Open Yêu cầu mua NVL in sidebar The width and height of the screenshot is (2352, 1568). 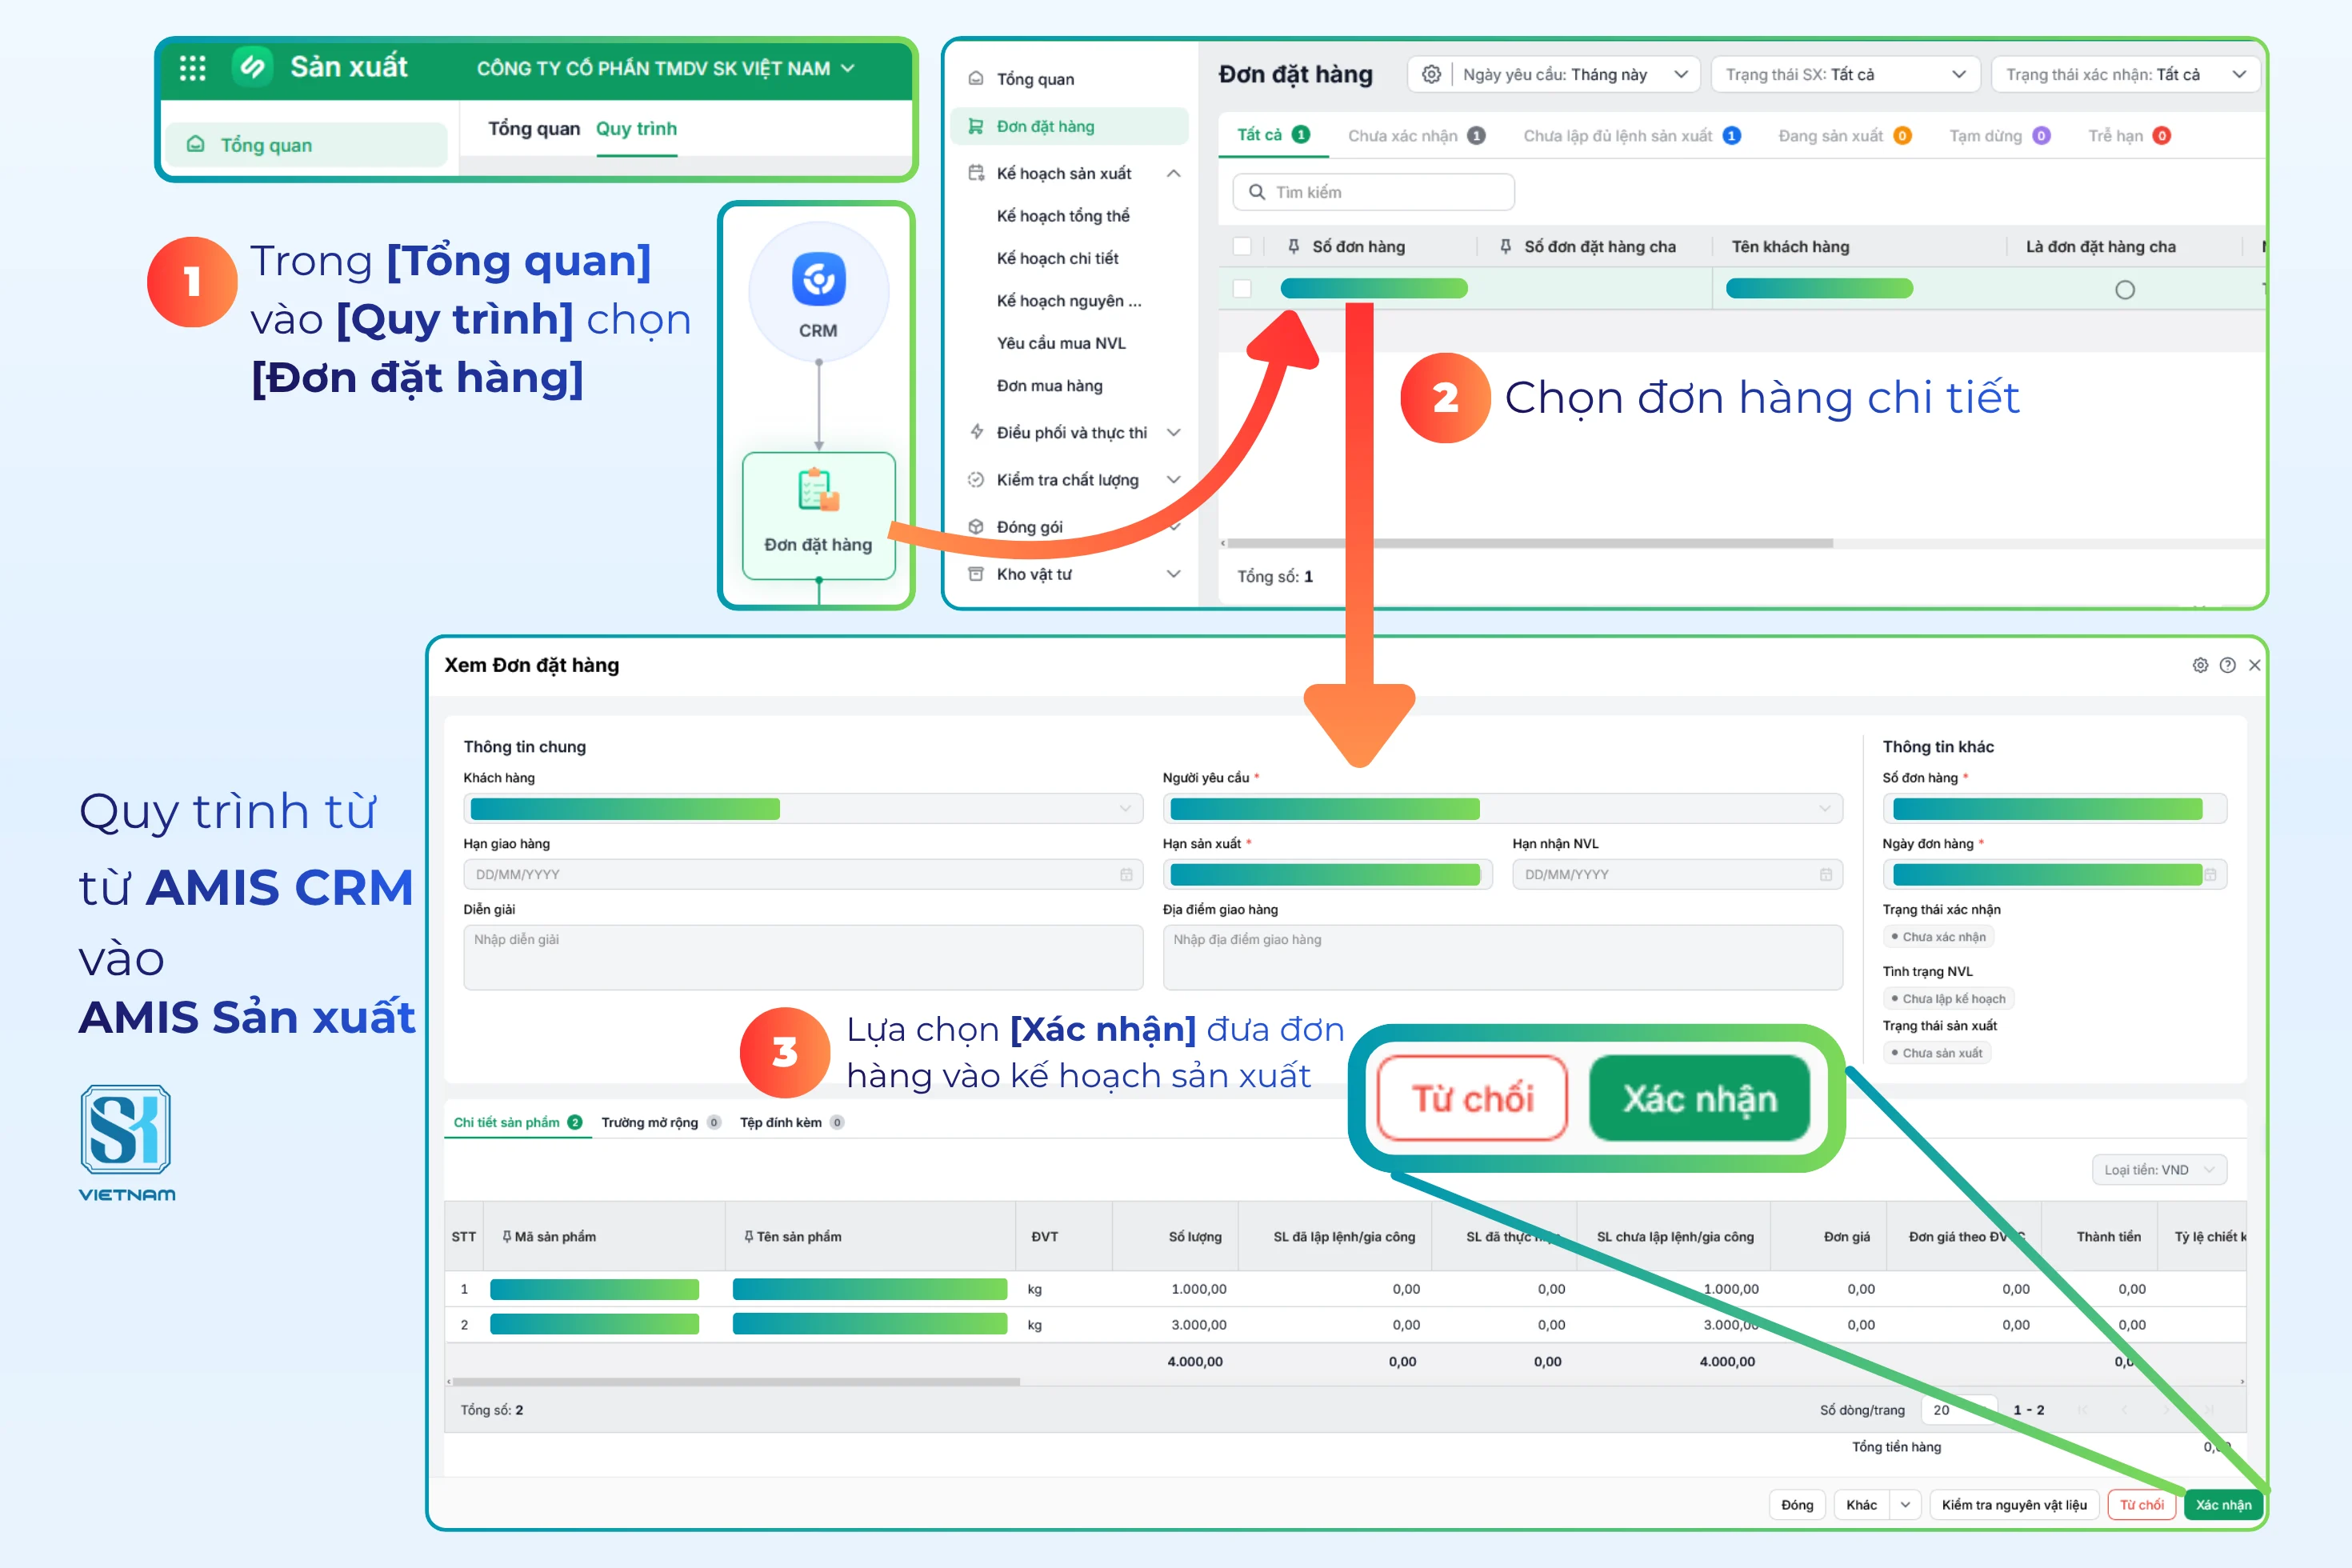[1061, 343]
